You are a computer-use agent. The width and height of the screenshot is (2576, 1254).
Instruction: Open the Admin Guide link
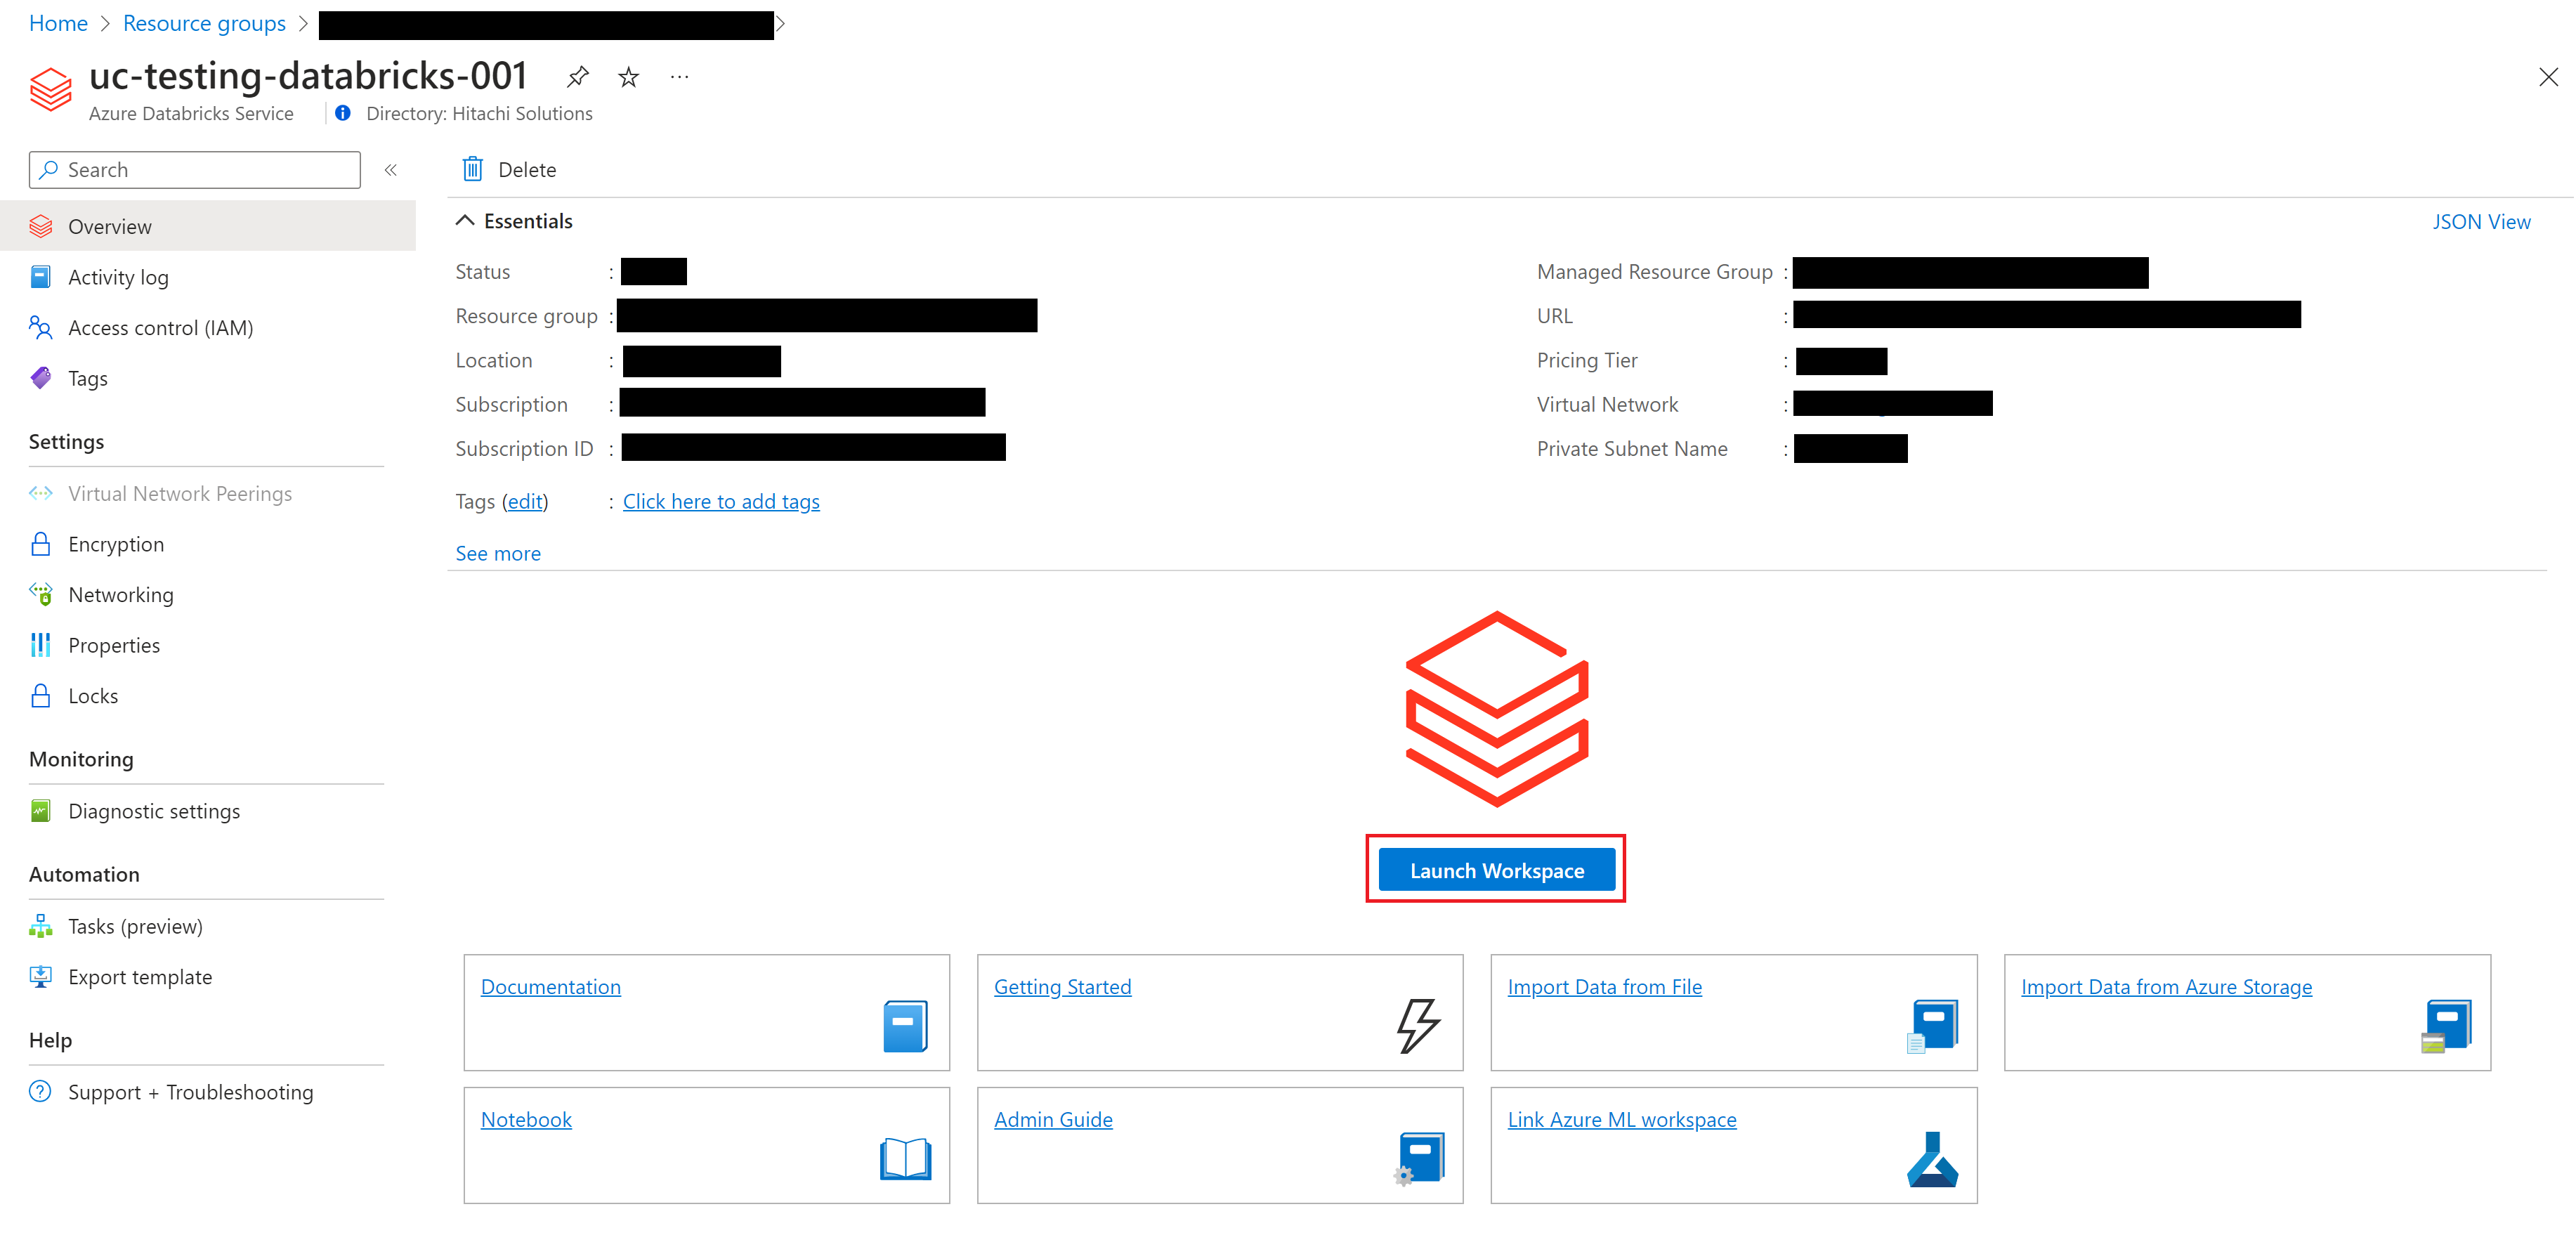click(1053, 1120)
